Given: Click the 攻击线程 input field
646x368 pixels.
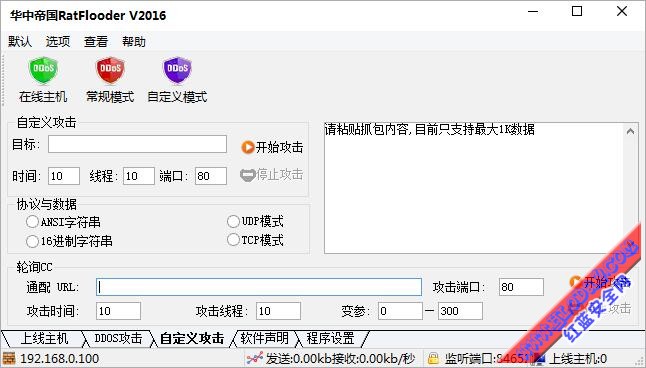Looking at the screenshot, I should coord(278,311).
